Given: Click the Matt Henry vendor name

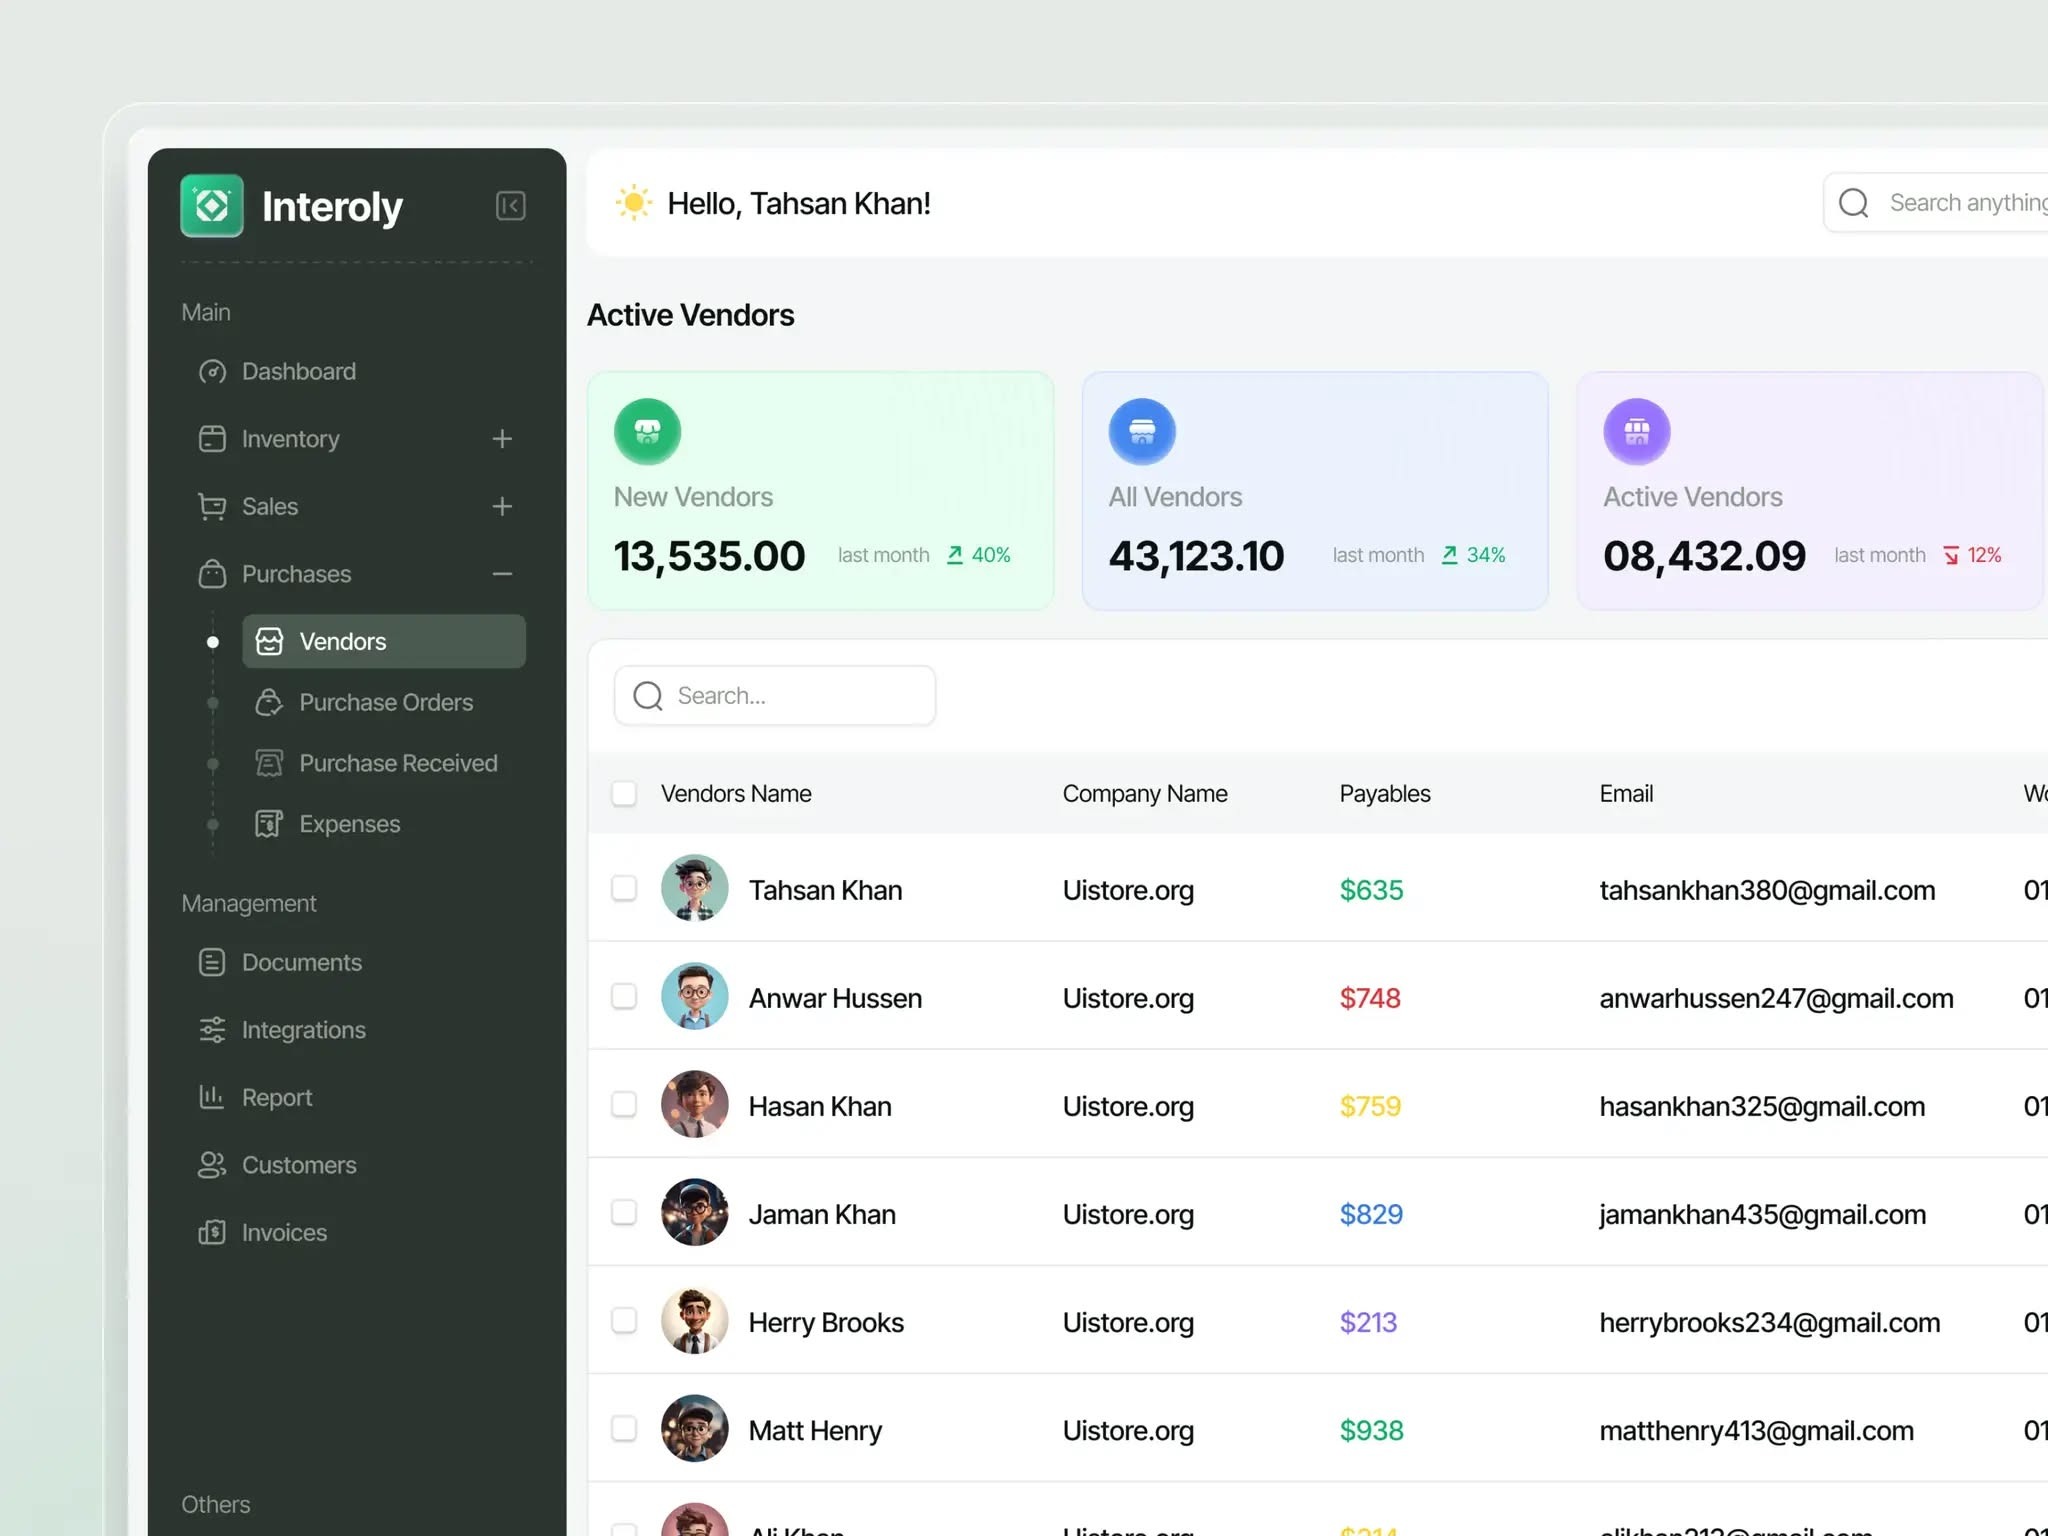Looking at the screenshot, I should tap(815, 1430).
